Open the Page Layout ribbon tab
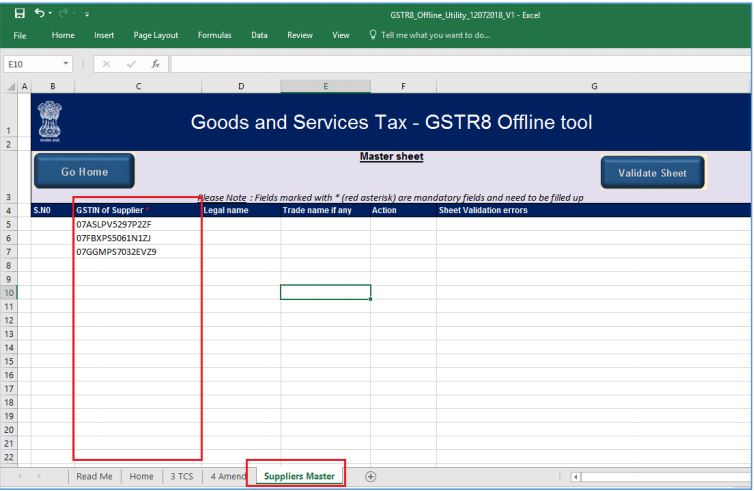 coord(155,35)
